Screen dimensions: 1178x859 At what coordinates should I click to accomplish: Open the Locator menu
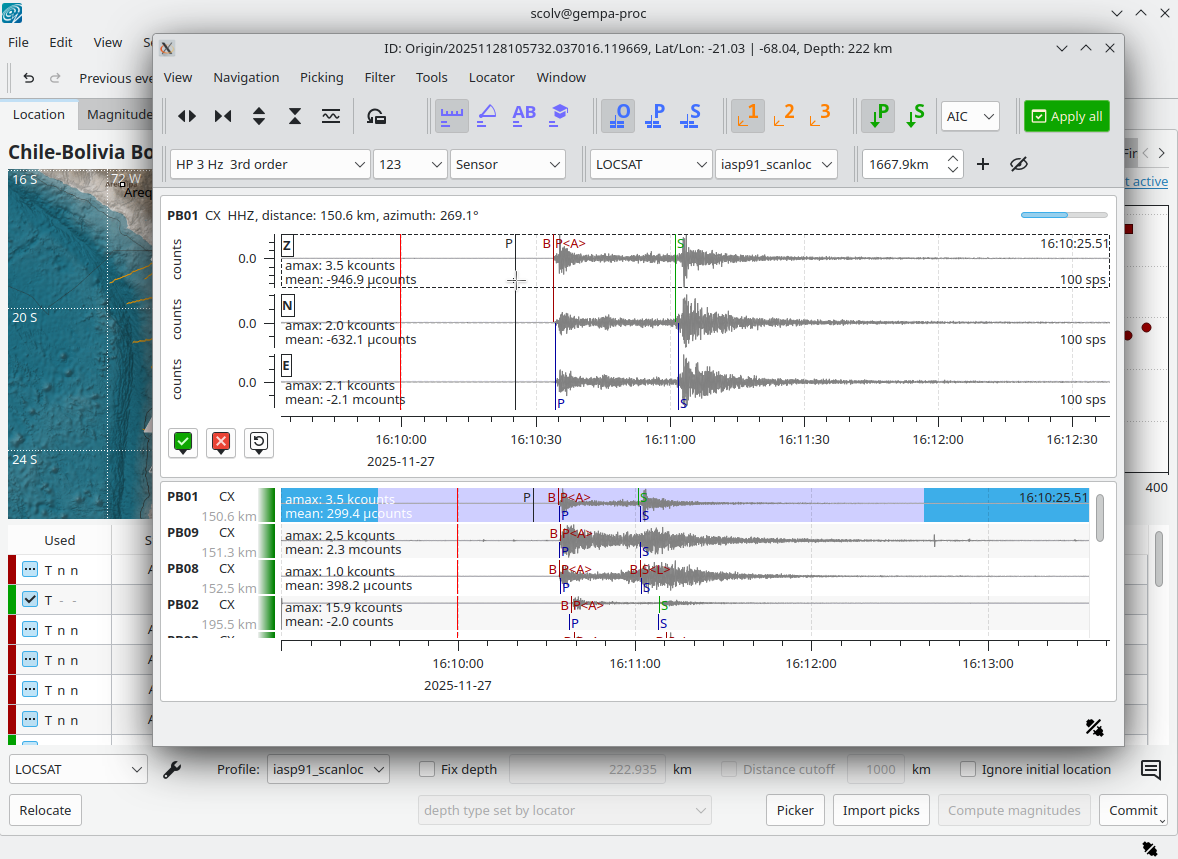point(491,77)
